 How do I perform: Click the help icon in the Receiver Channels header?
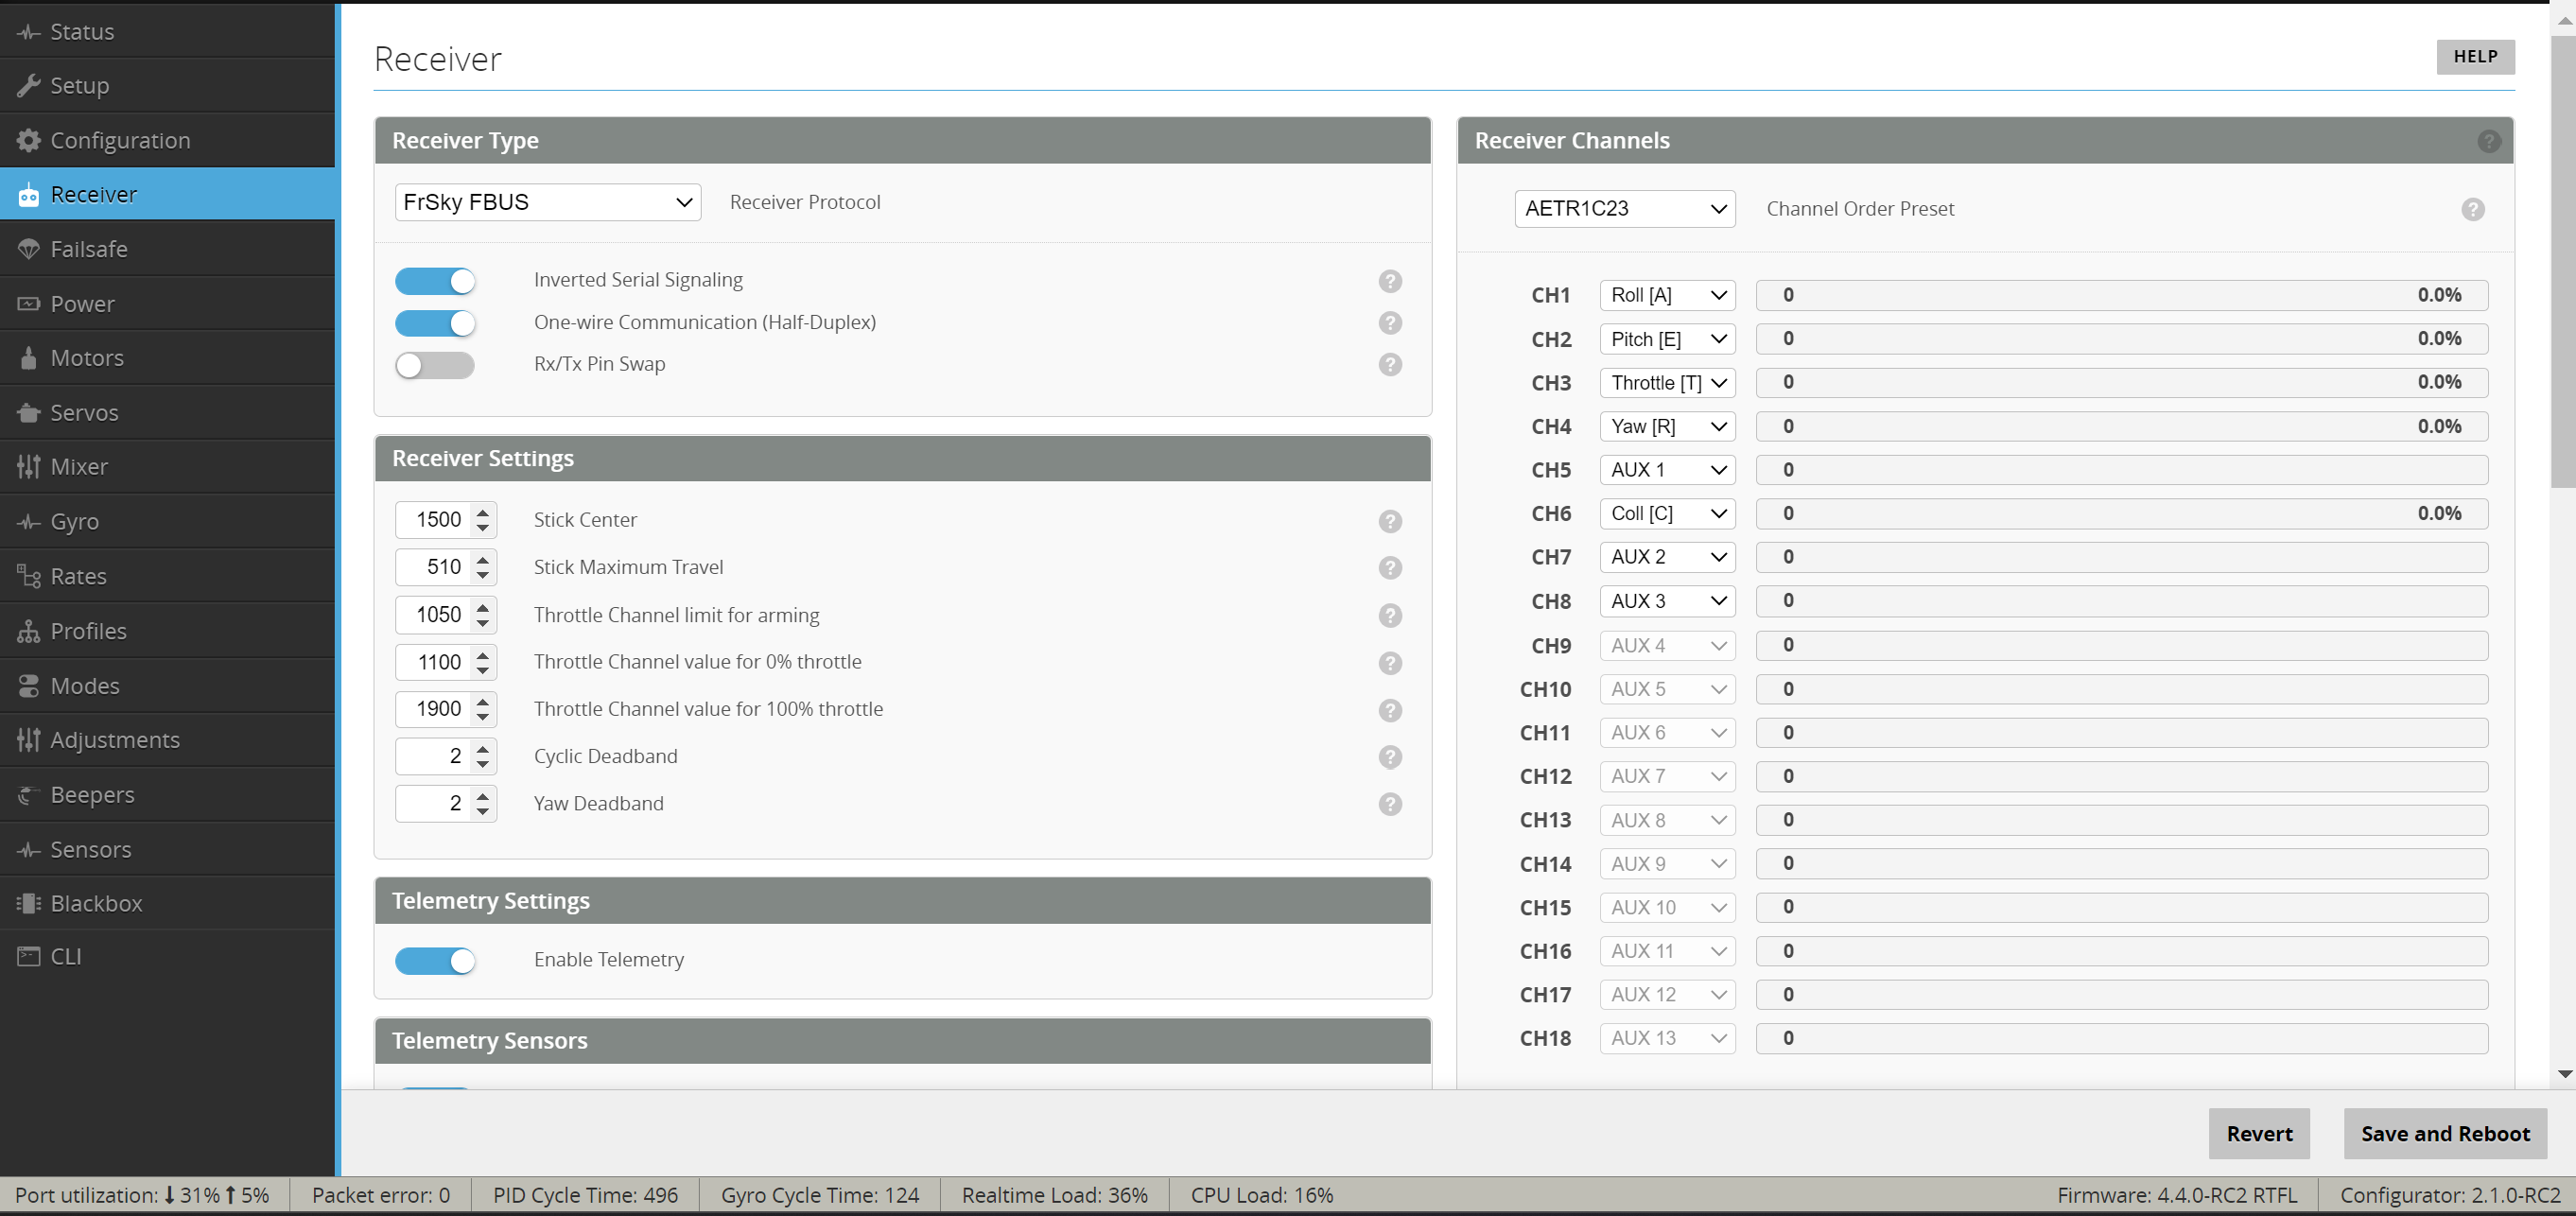(2488, 141)
